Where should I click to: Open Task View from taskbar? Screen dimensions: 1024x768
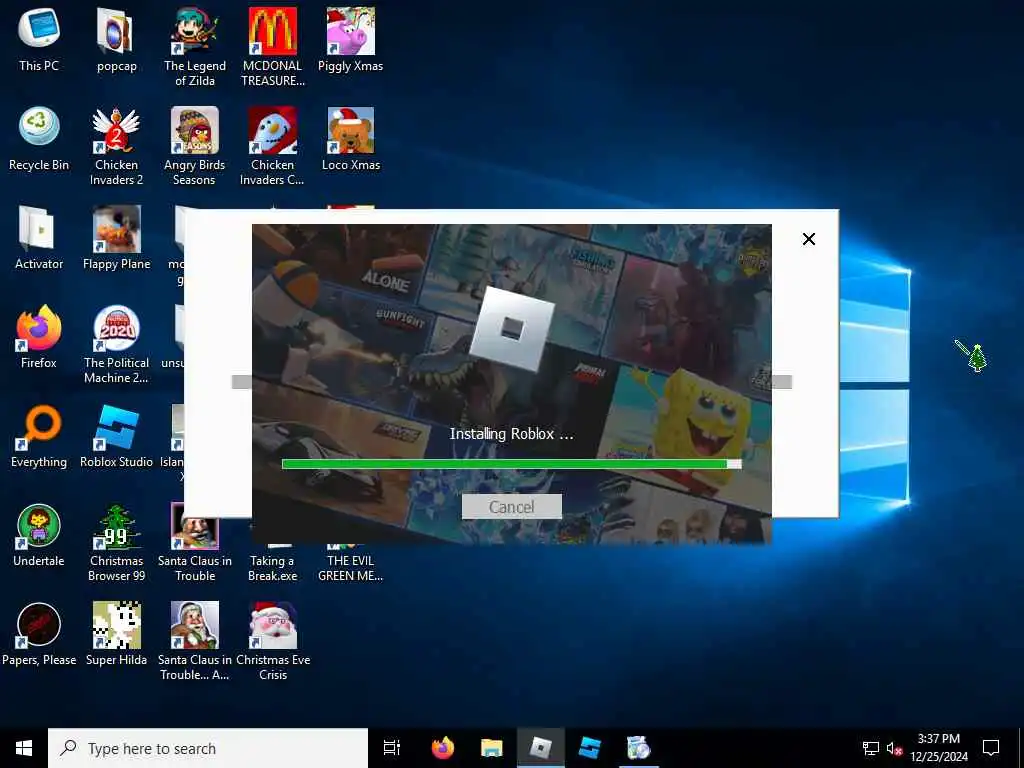tap(392, 748)
